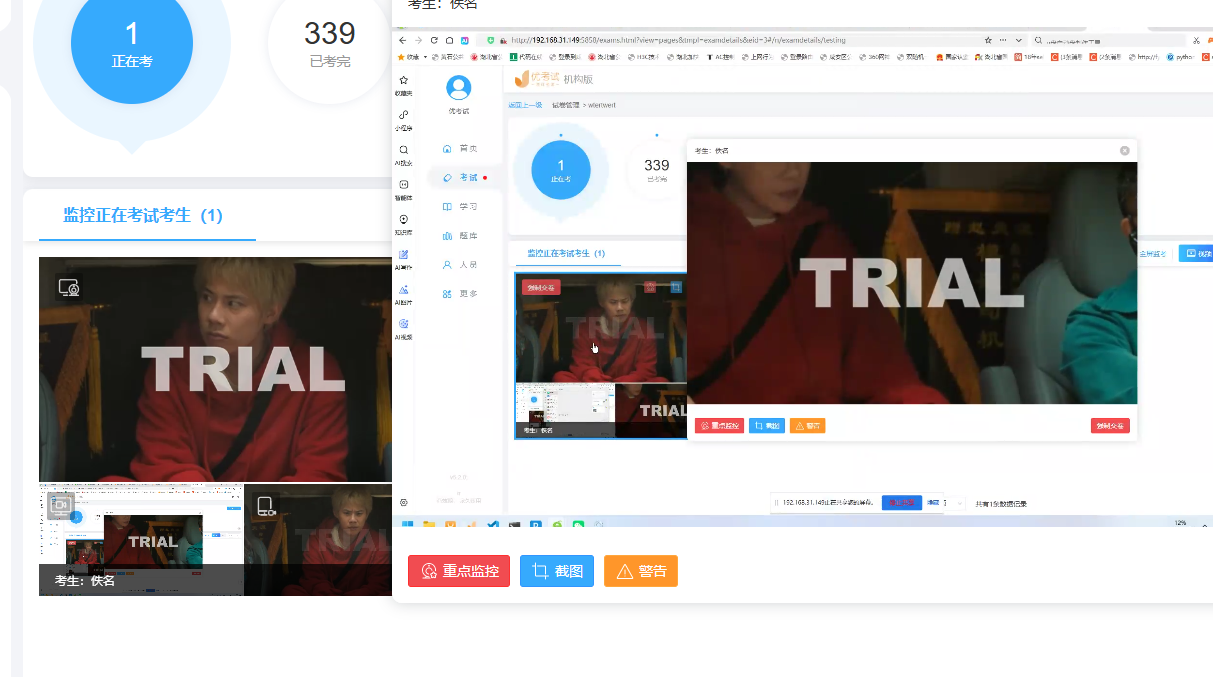In the shared screen, click the AI图片 sidebar icon

tap(403, 289)
